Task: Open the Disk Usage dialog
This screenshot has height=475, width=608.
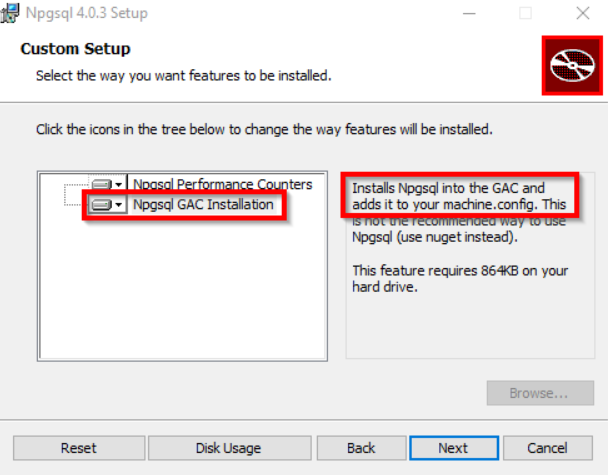Action: pos(229,448)
